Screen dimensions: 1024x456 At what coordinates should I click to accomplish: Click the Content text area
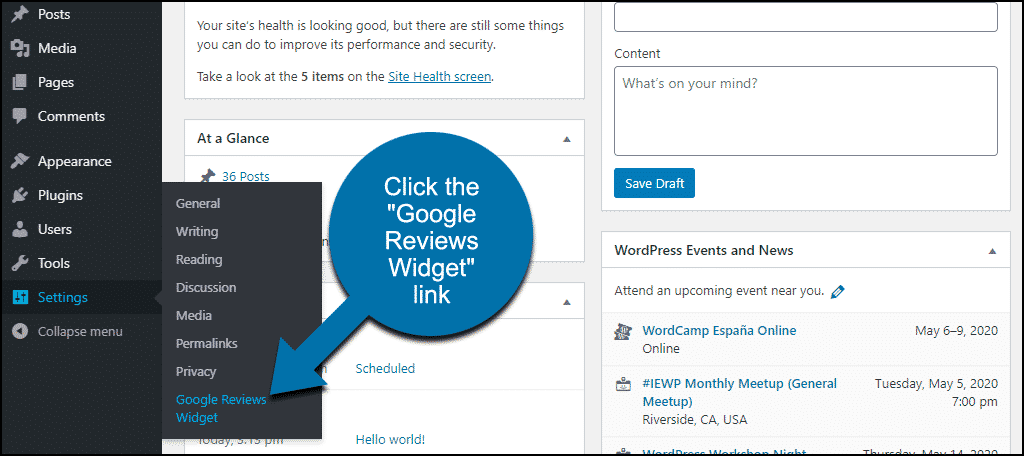806,111
